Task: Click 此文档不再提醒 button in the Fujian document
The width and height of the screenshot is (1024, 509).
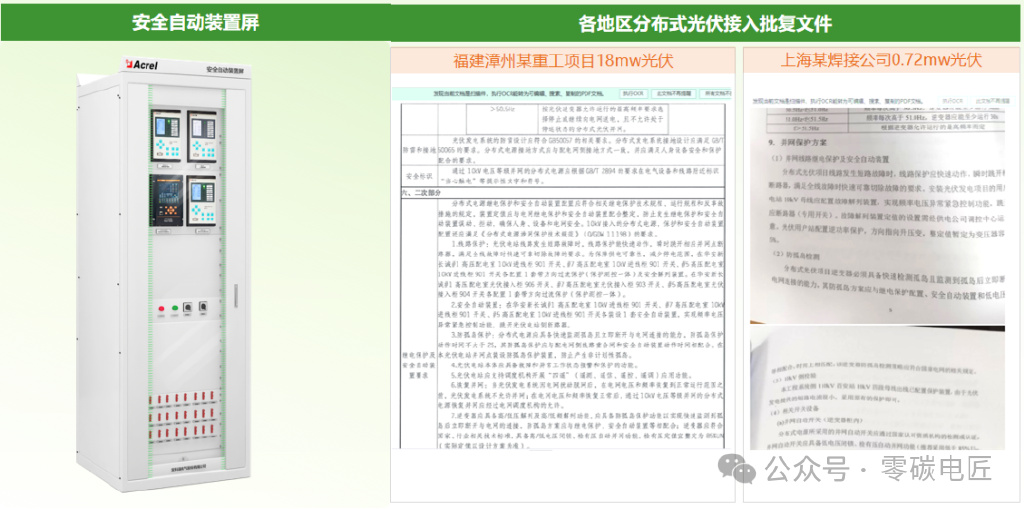Action: pyautogui.click(x=672, y=93)
